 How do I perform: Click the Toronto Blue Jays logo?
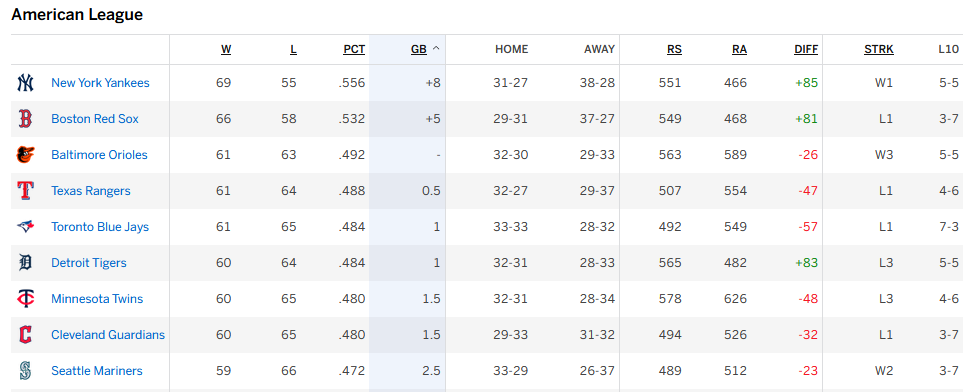tap(25, 226)
